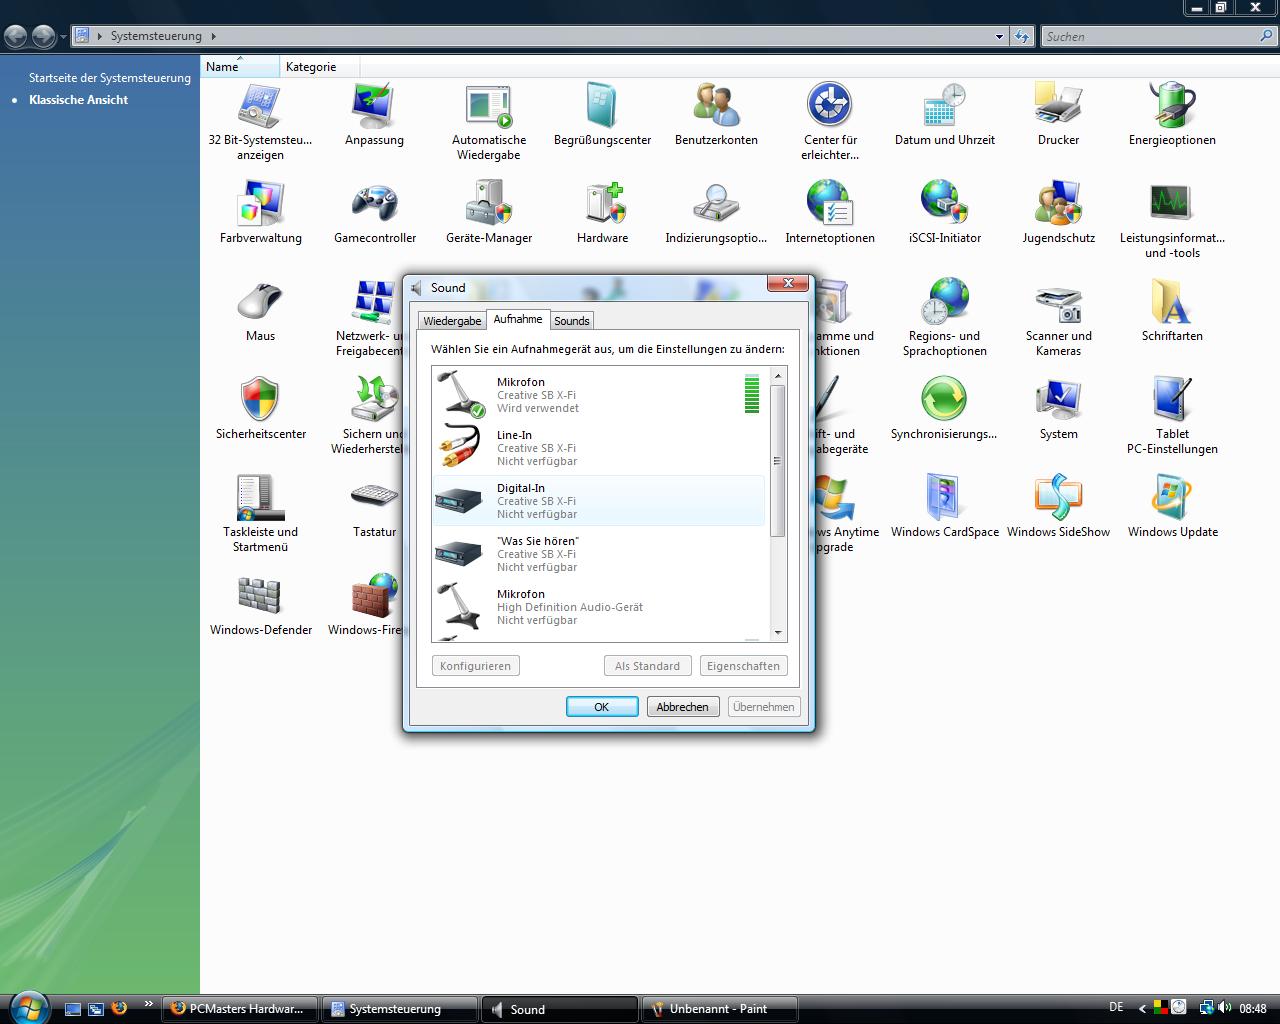Open Schriftarten icon
The image size is (1280, 1024).
pyautogui.click(x=1172, y=302)
